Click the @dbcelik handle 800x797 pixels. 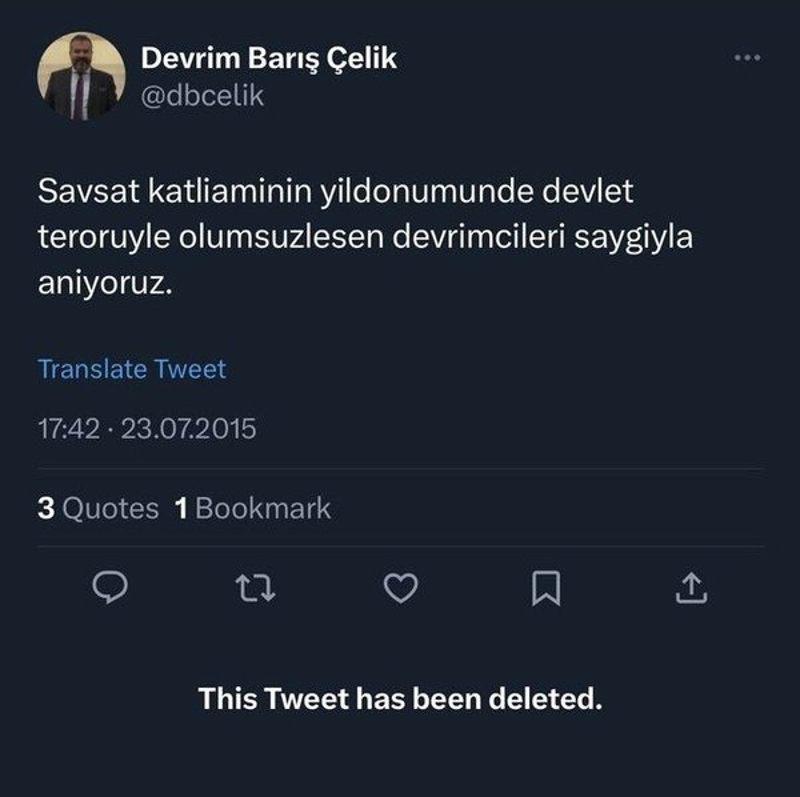pyautogui.click(x=203, y=96)
